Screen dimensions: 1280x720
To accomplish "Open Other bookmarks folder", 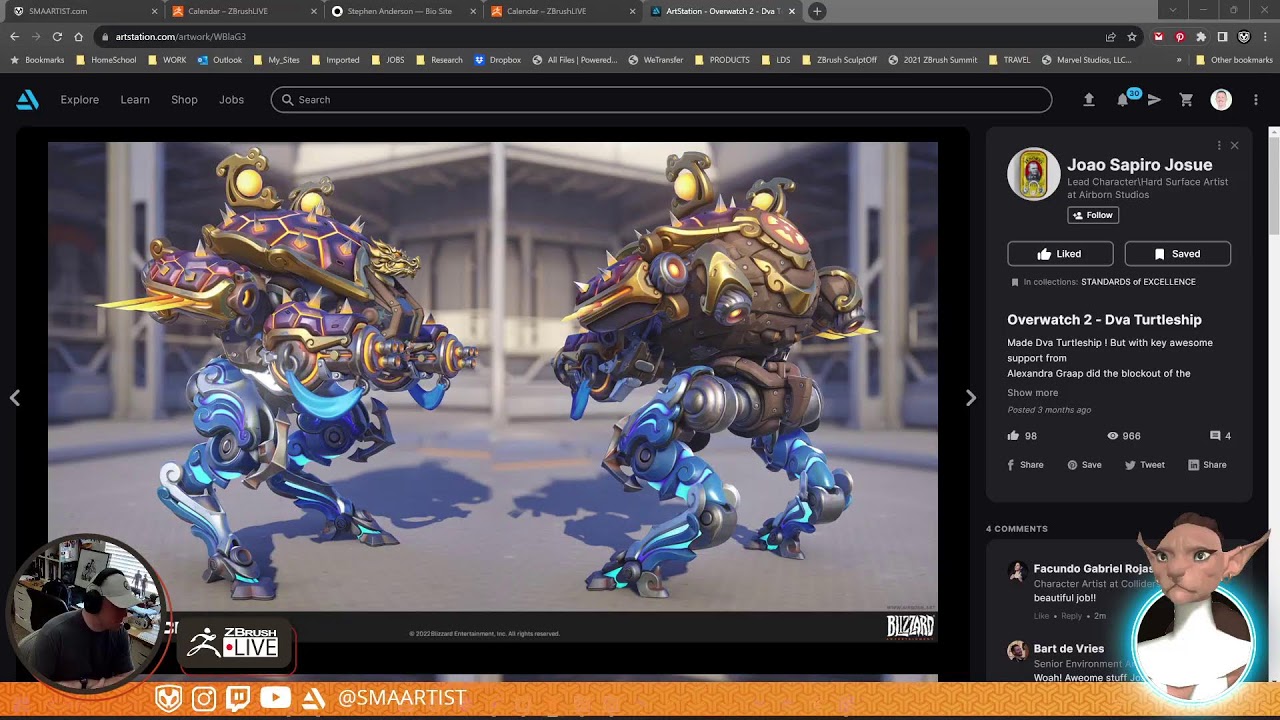I will click(1234, 60).
